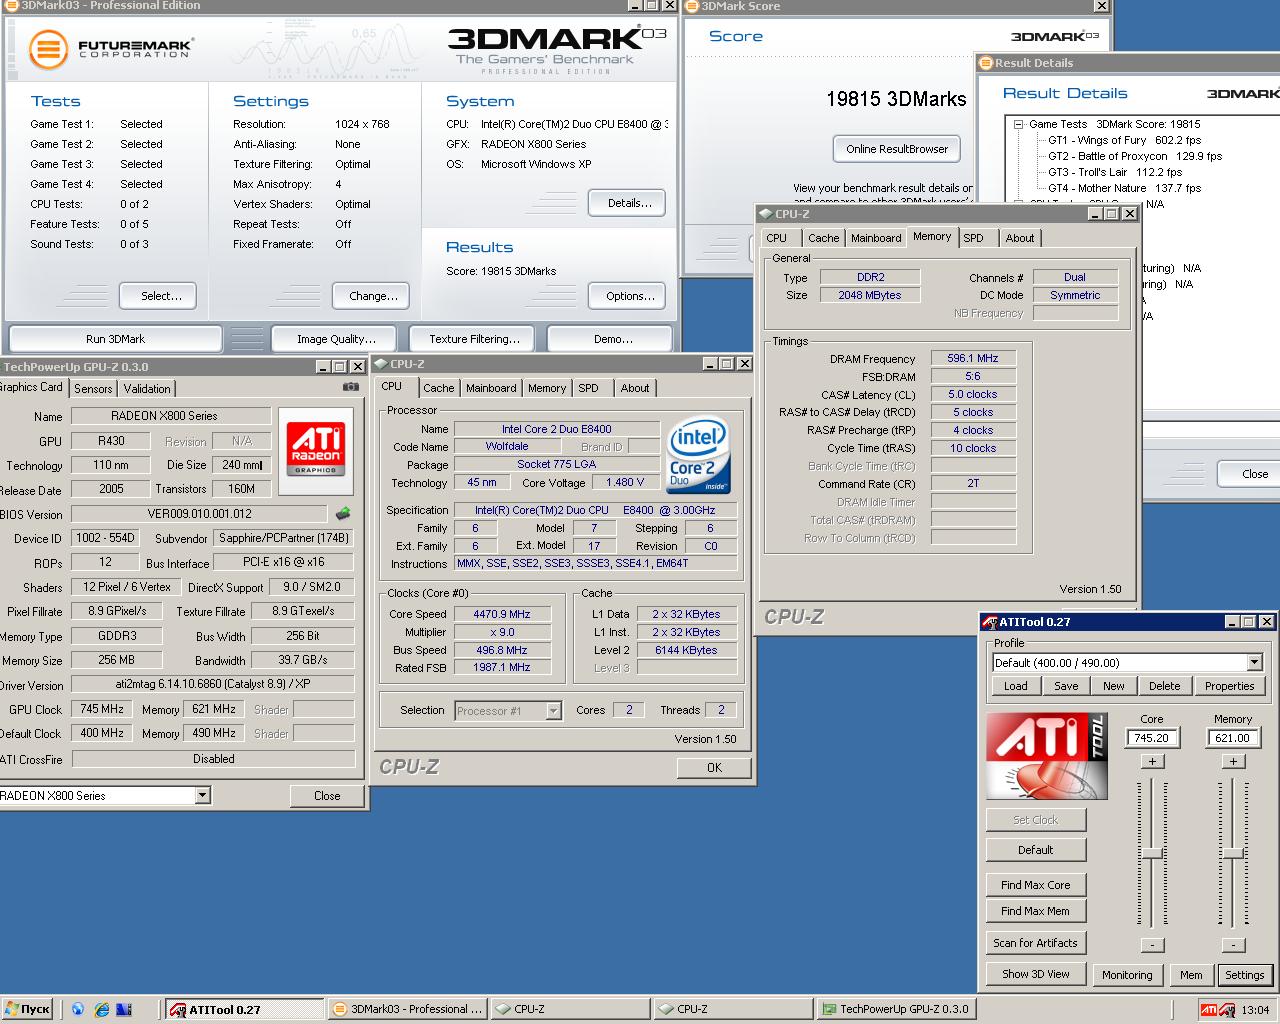Click the Texture Filtering... button
The height and width of the screenshot is (1024, 1280).
(x=474, y=339)
